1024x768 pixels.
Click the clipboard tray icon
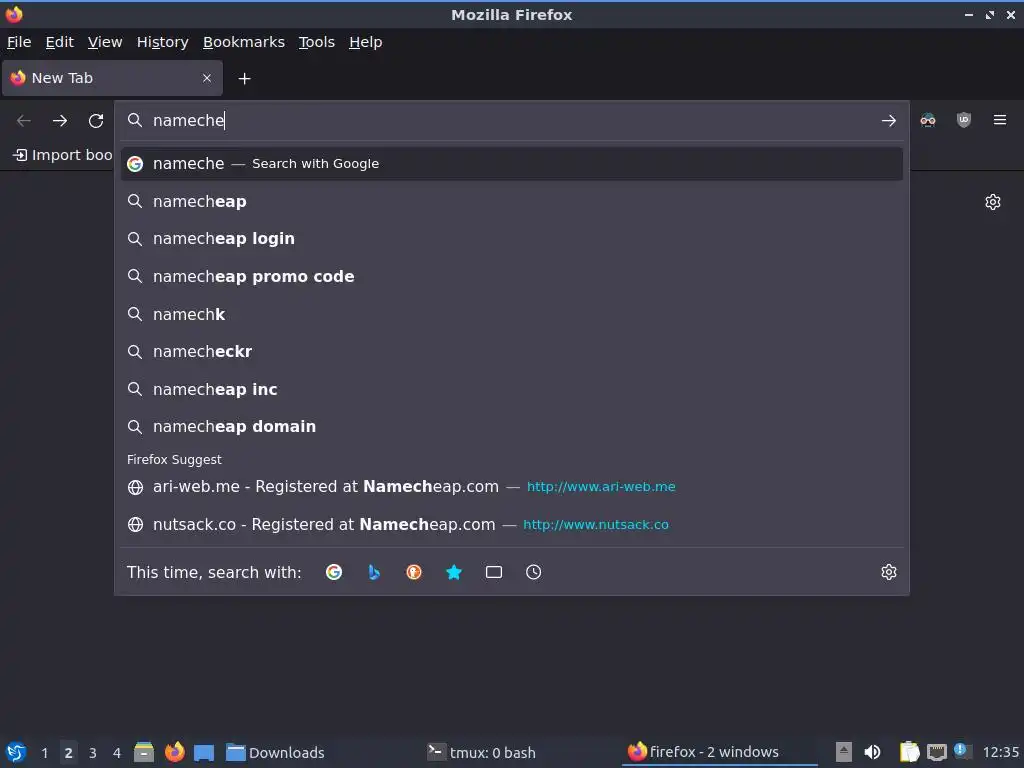[908, 752]
